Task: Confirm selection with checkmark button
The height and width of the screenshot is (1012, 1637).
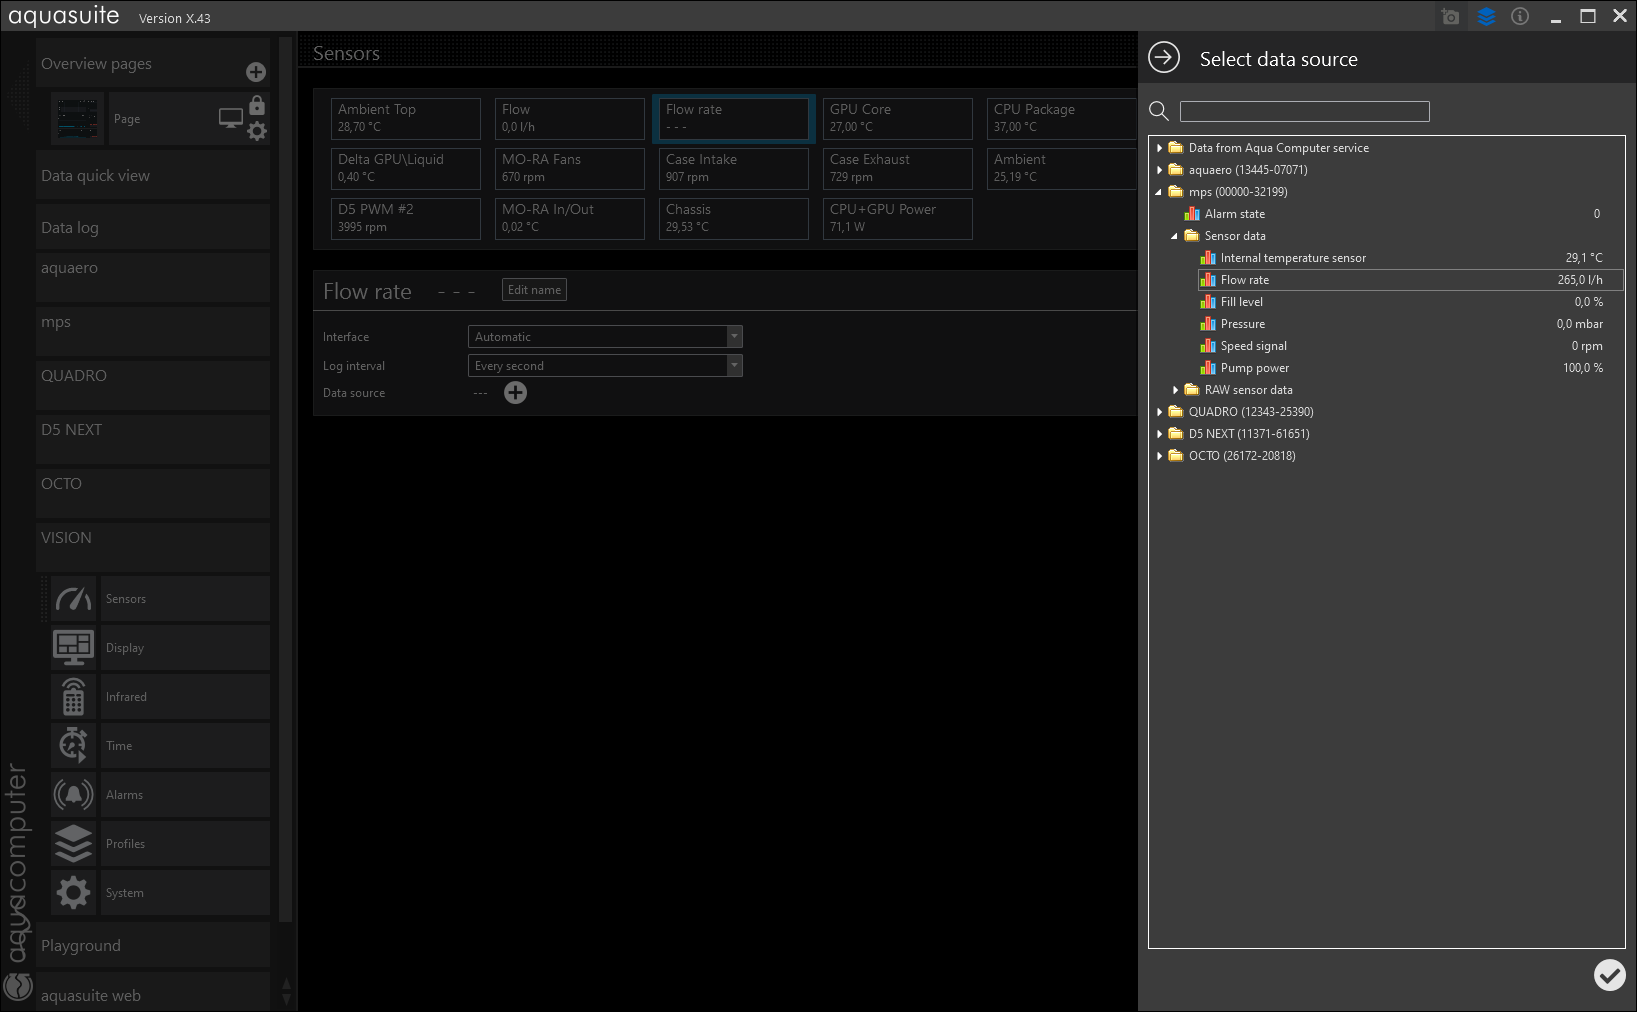Action: (x=1609, y=975)
